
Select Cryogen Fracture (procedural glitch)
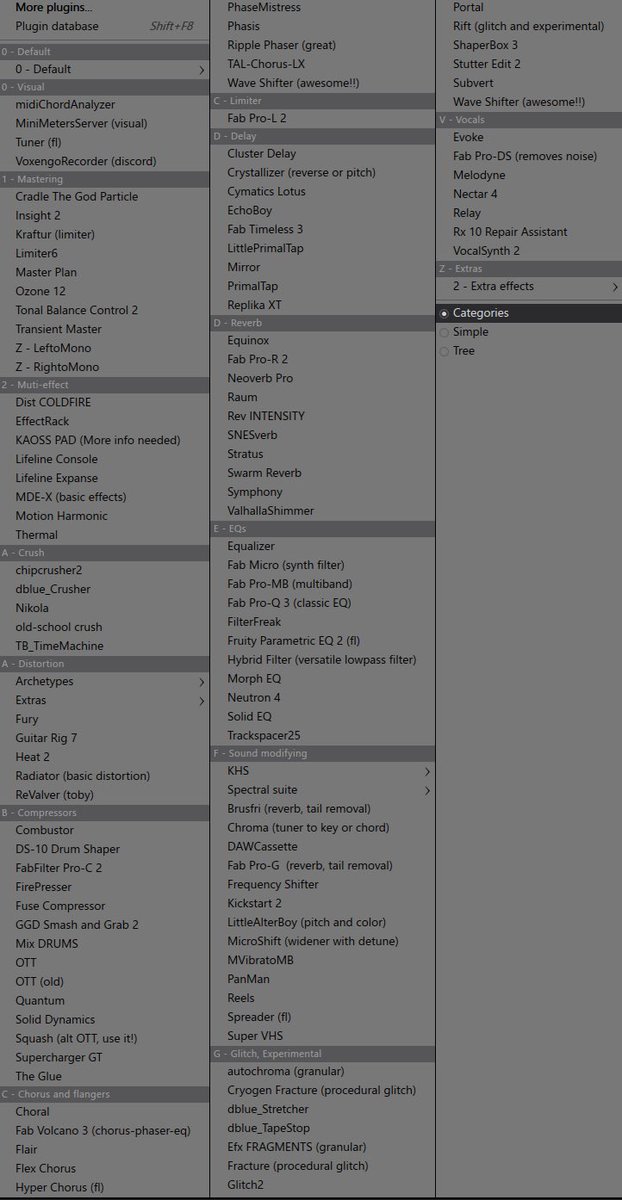point(323,1091)
